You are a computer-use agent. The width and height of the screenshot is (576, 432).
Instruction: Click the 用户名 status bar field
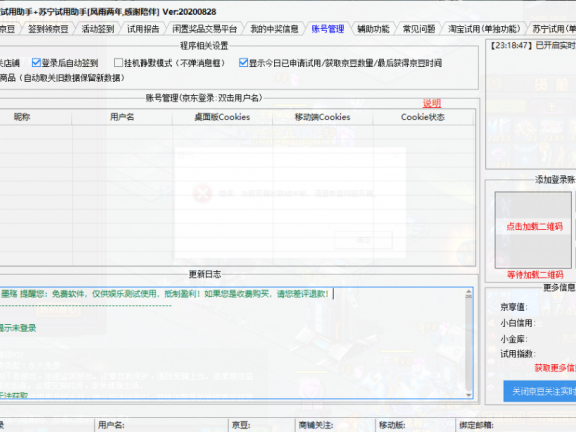(161, 425)
